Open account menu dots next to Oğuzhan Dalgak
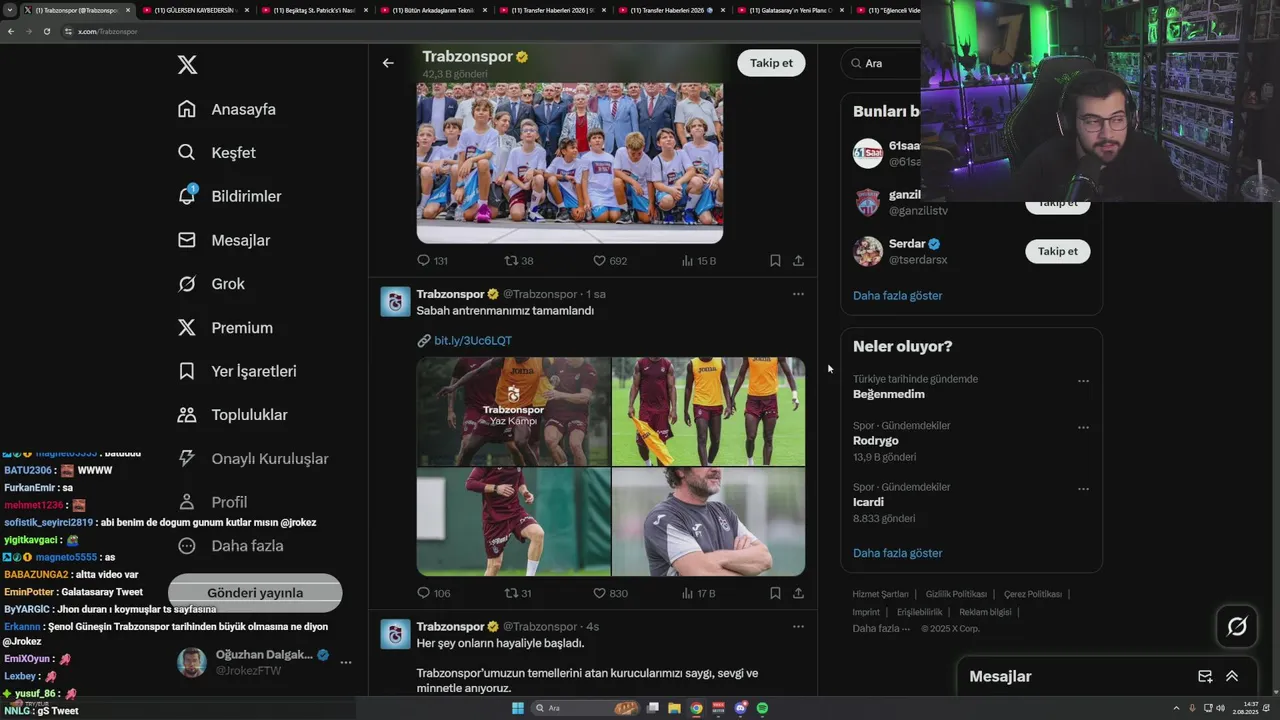Image resolution: width=1280 pixels, height=720 pixels. (x=346, y=662)
